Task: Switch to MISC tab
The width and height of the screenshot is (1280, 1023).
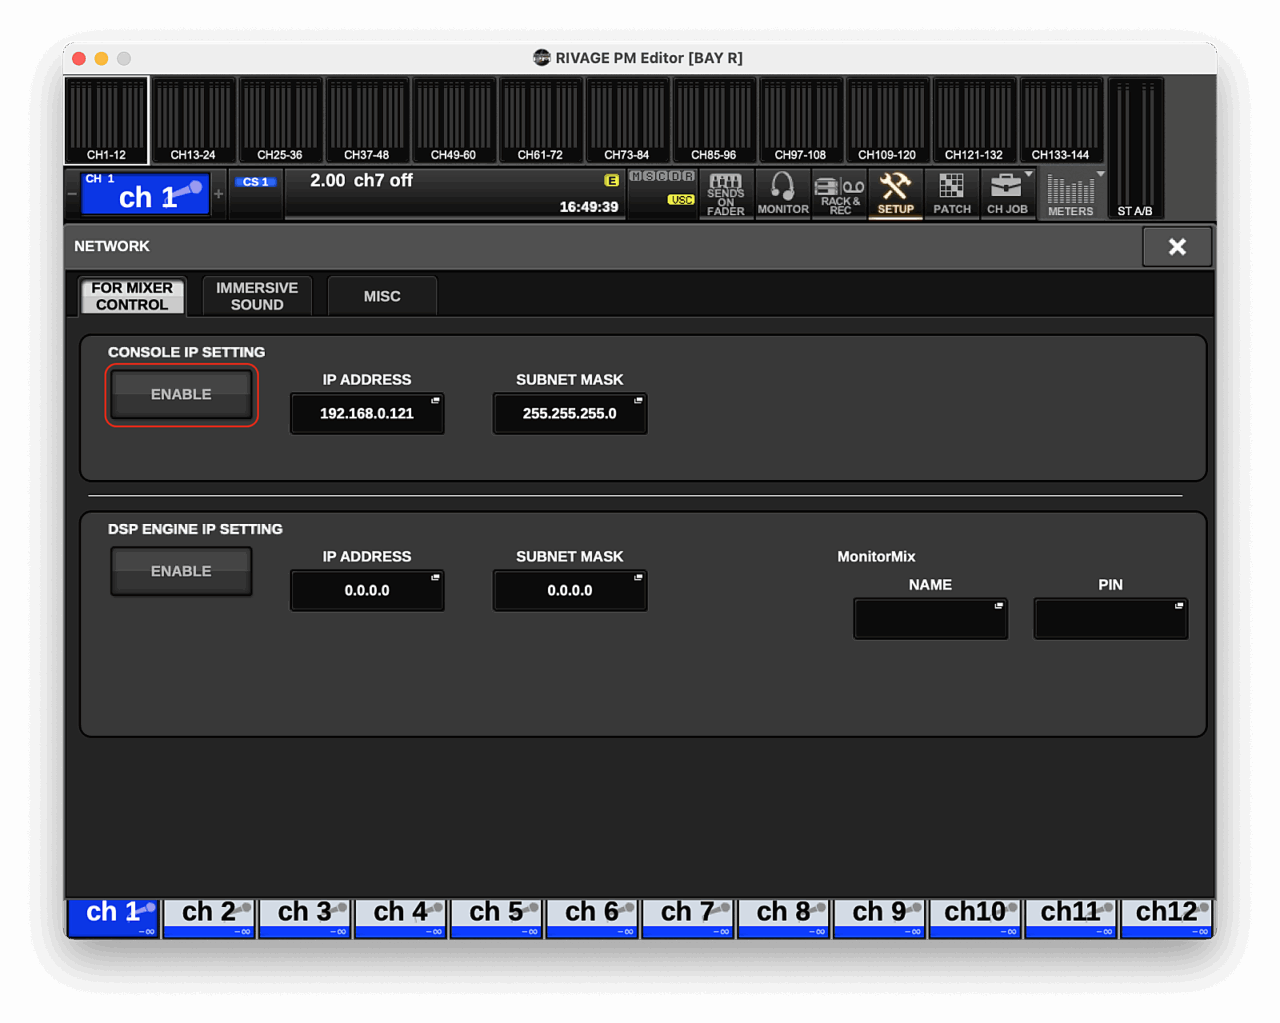Action: pos(382,296)
